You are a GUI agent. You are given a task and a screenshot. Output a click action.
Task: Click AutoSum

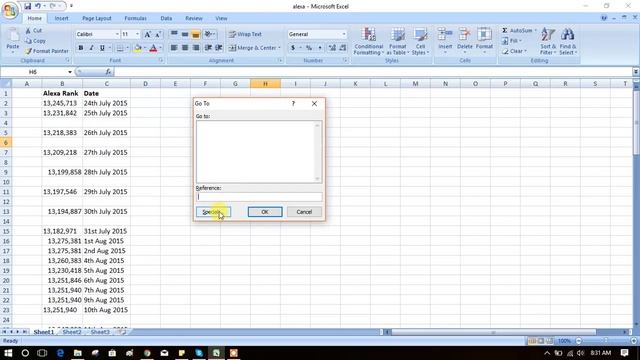(x=517, y=31)
